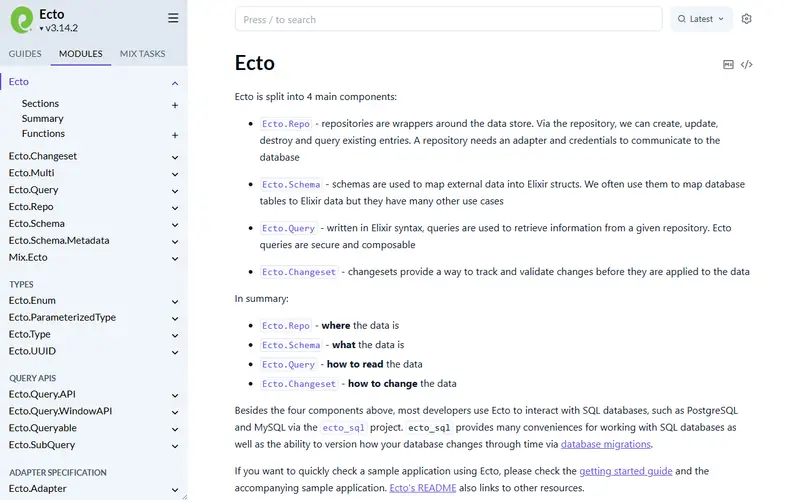Screen dimensions: 800x500
Task: Open Ecto.Enum in sidebar
Action: click(x=32, y=301)
